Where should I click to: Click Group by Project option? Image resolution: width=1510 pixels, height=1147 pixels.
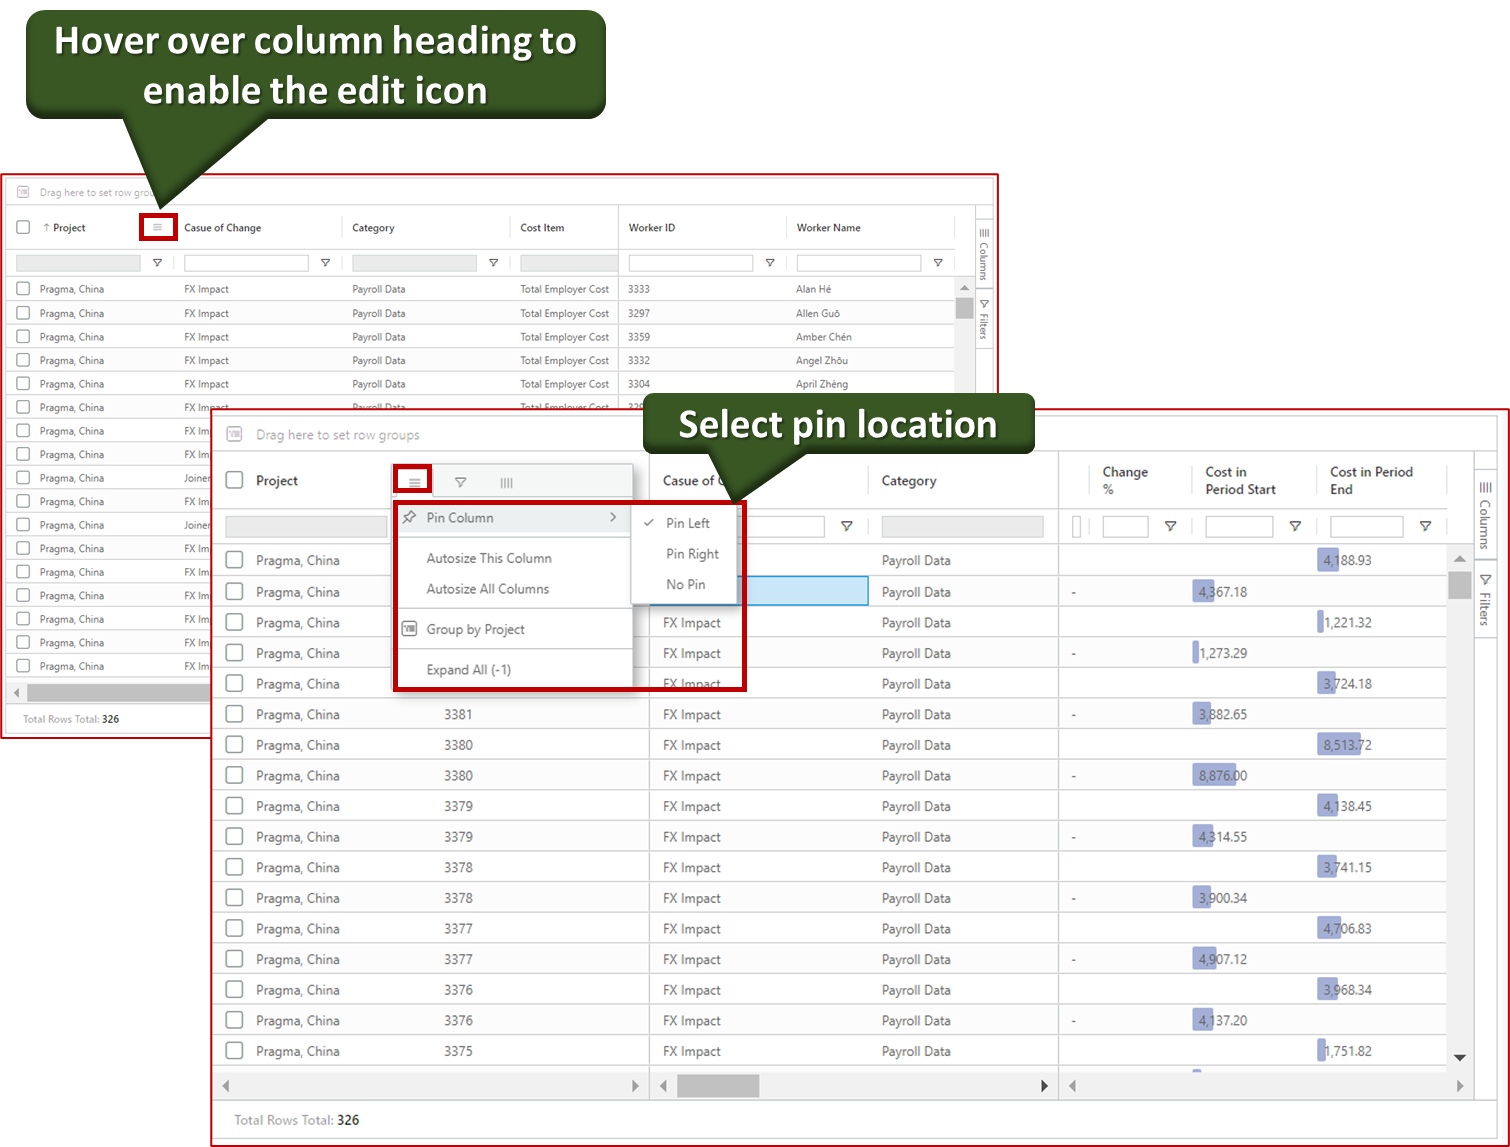click(x=475, y=629)
